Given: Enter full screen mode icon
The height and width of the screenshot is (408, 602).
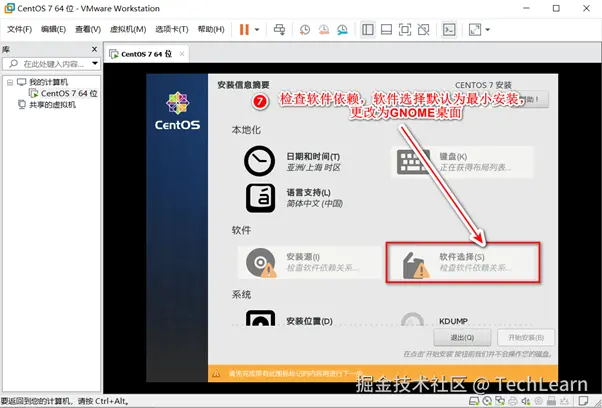Looking at the screenshot, I should coord(405,30).
